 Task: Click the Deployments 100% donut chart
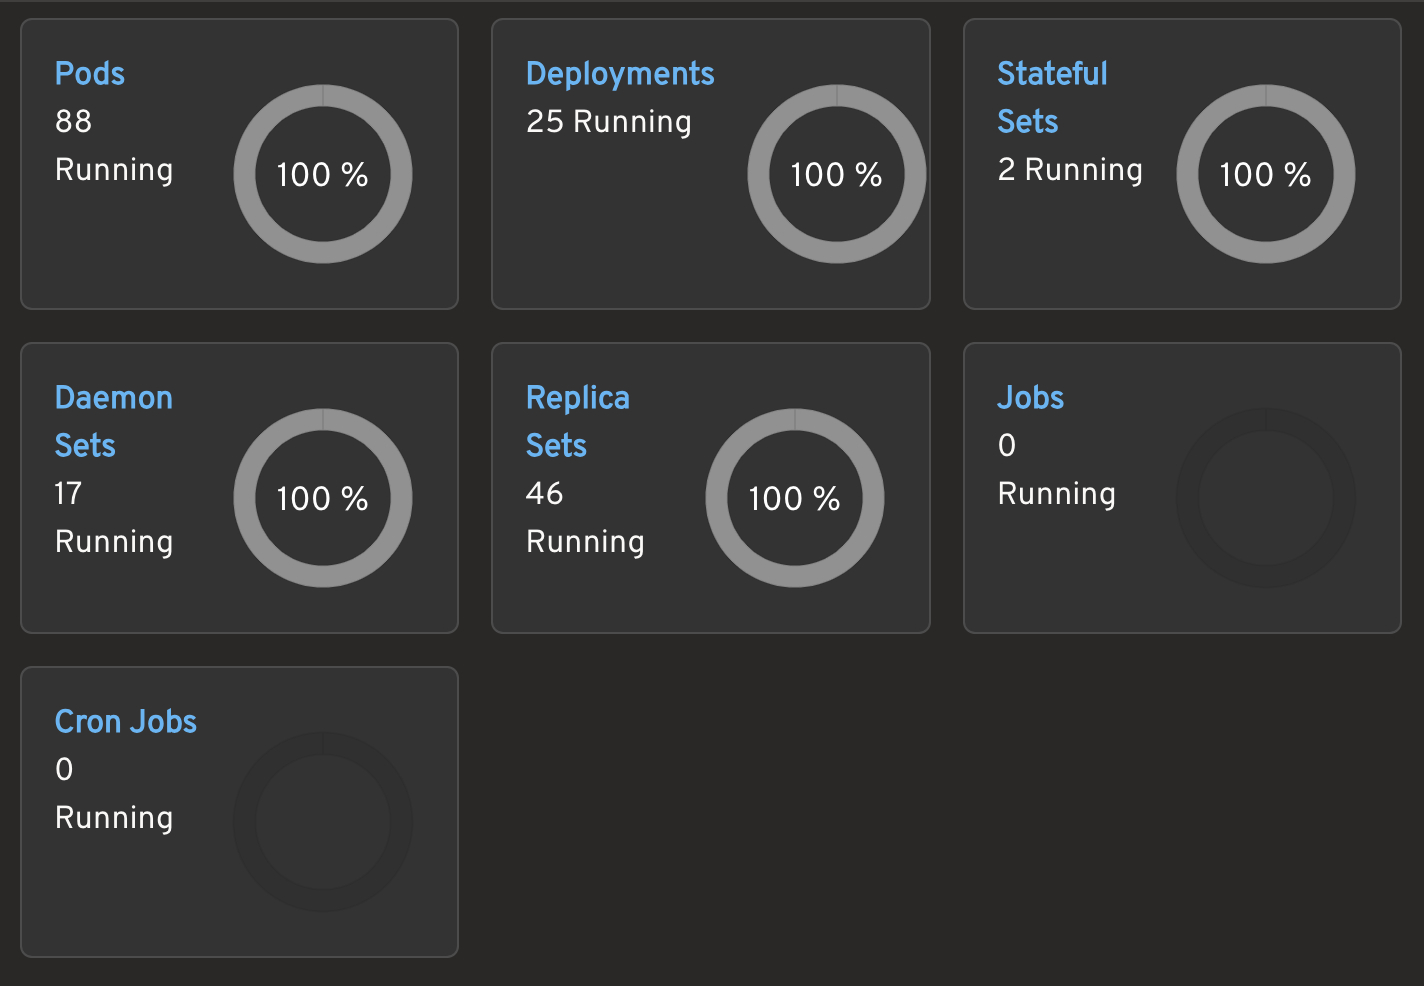[x=837, y=174]
